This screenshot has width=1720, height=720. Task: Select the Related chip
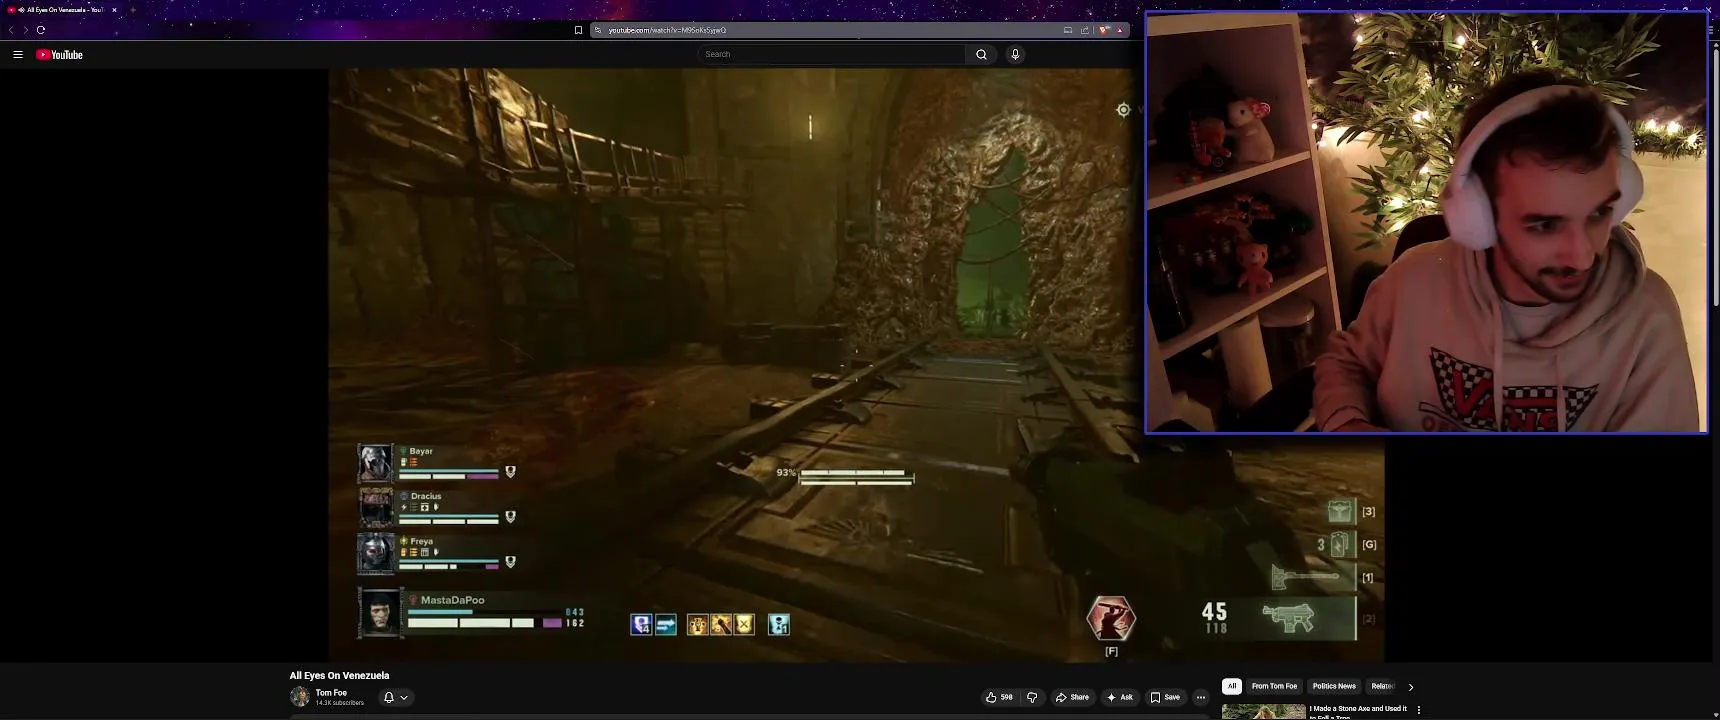tap(1381, 686)
